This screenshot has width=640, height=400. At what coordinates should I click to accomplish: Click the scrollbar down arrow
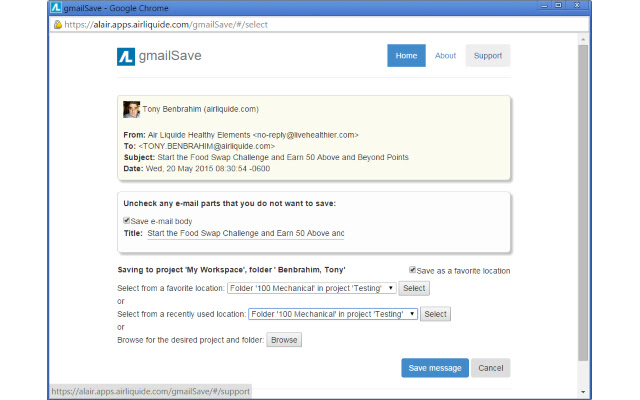(x=583, y=393)
